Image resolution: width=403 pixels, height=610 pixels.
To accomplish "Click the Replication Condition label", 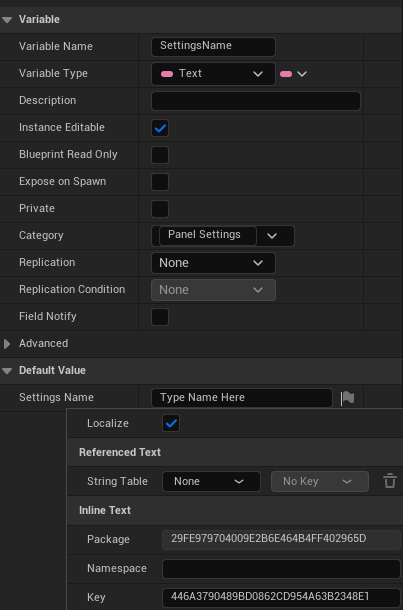I will point(72,289).
